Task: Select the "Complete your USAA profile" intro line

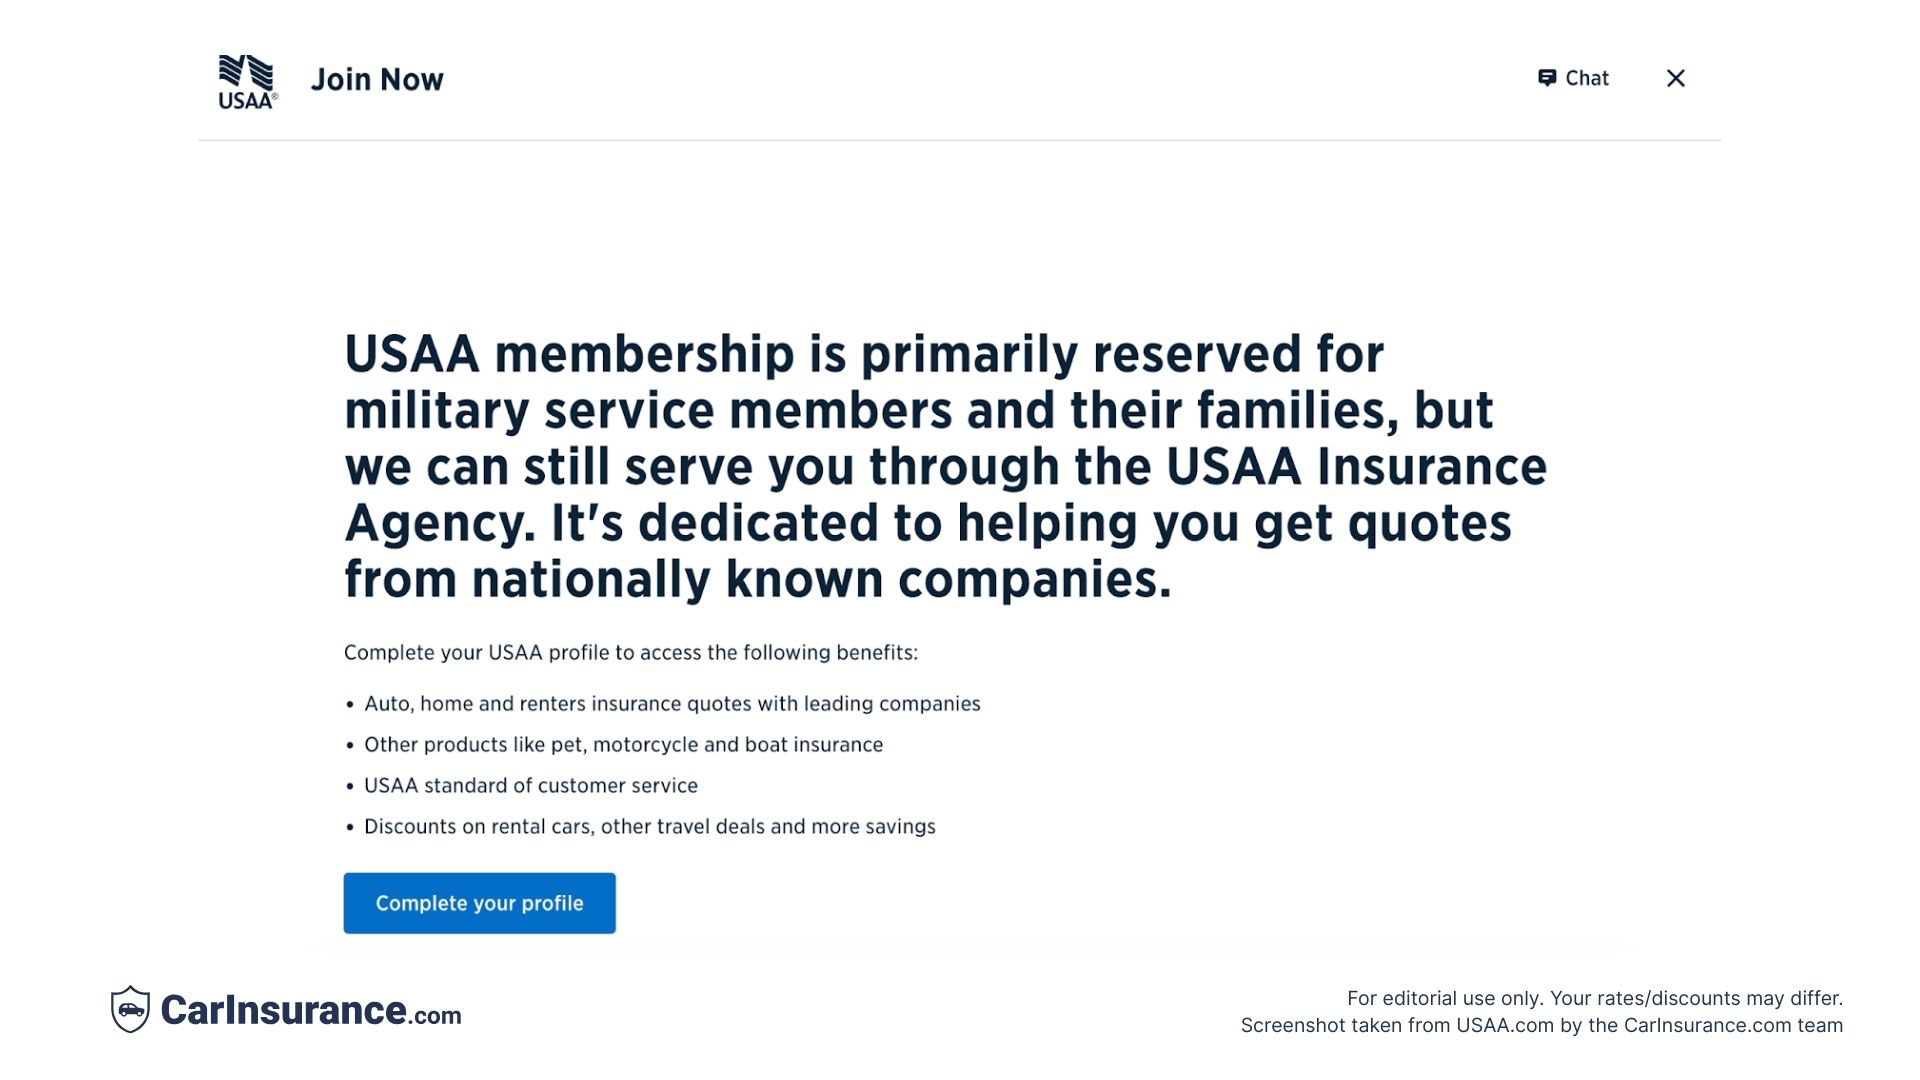Action: tap(631, 653)
